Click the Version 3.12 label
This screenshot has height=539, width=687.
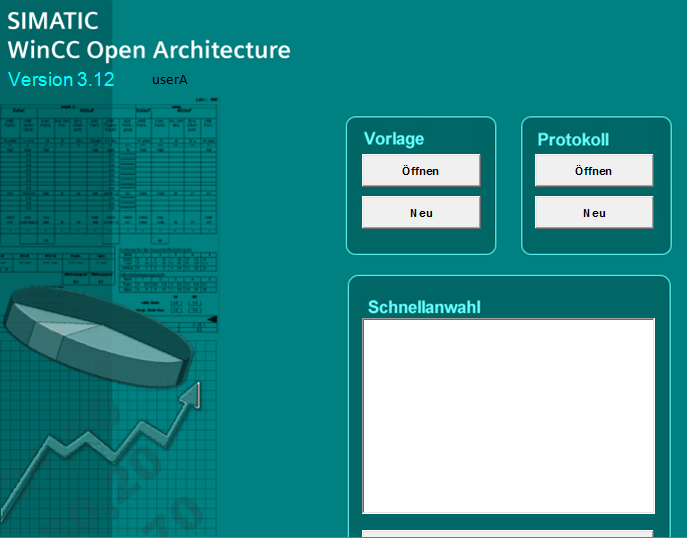coord(61,79)
